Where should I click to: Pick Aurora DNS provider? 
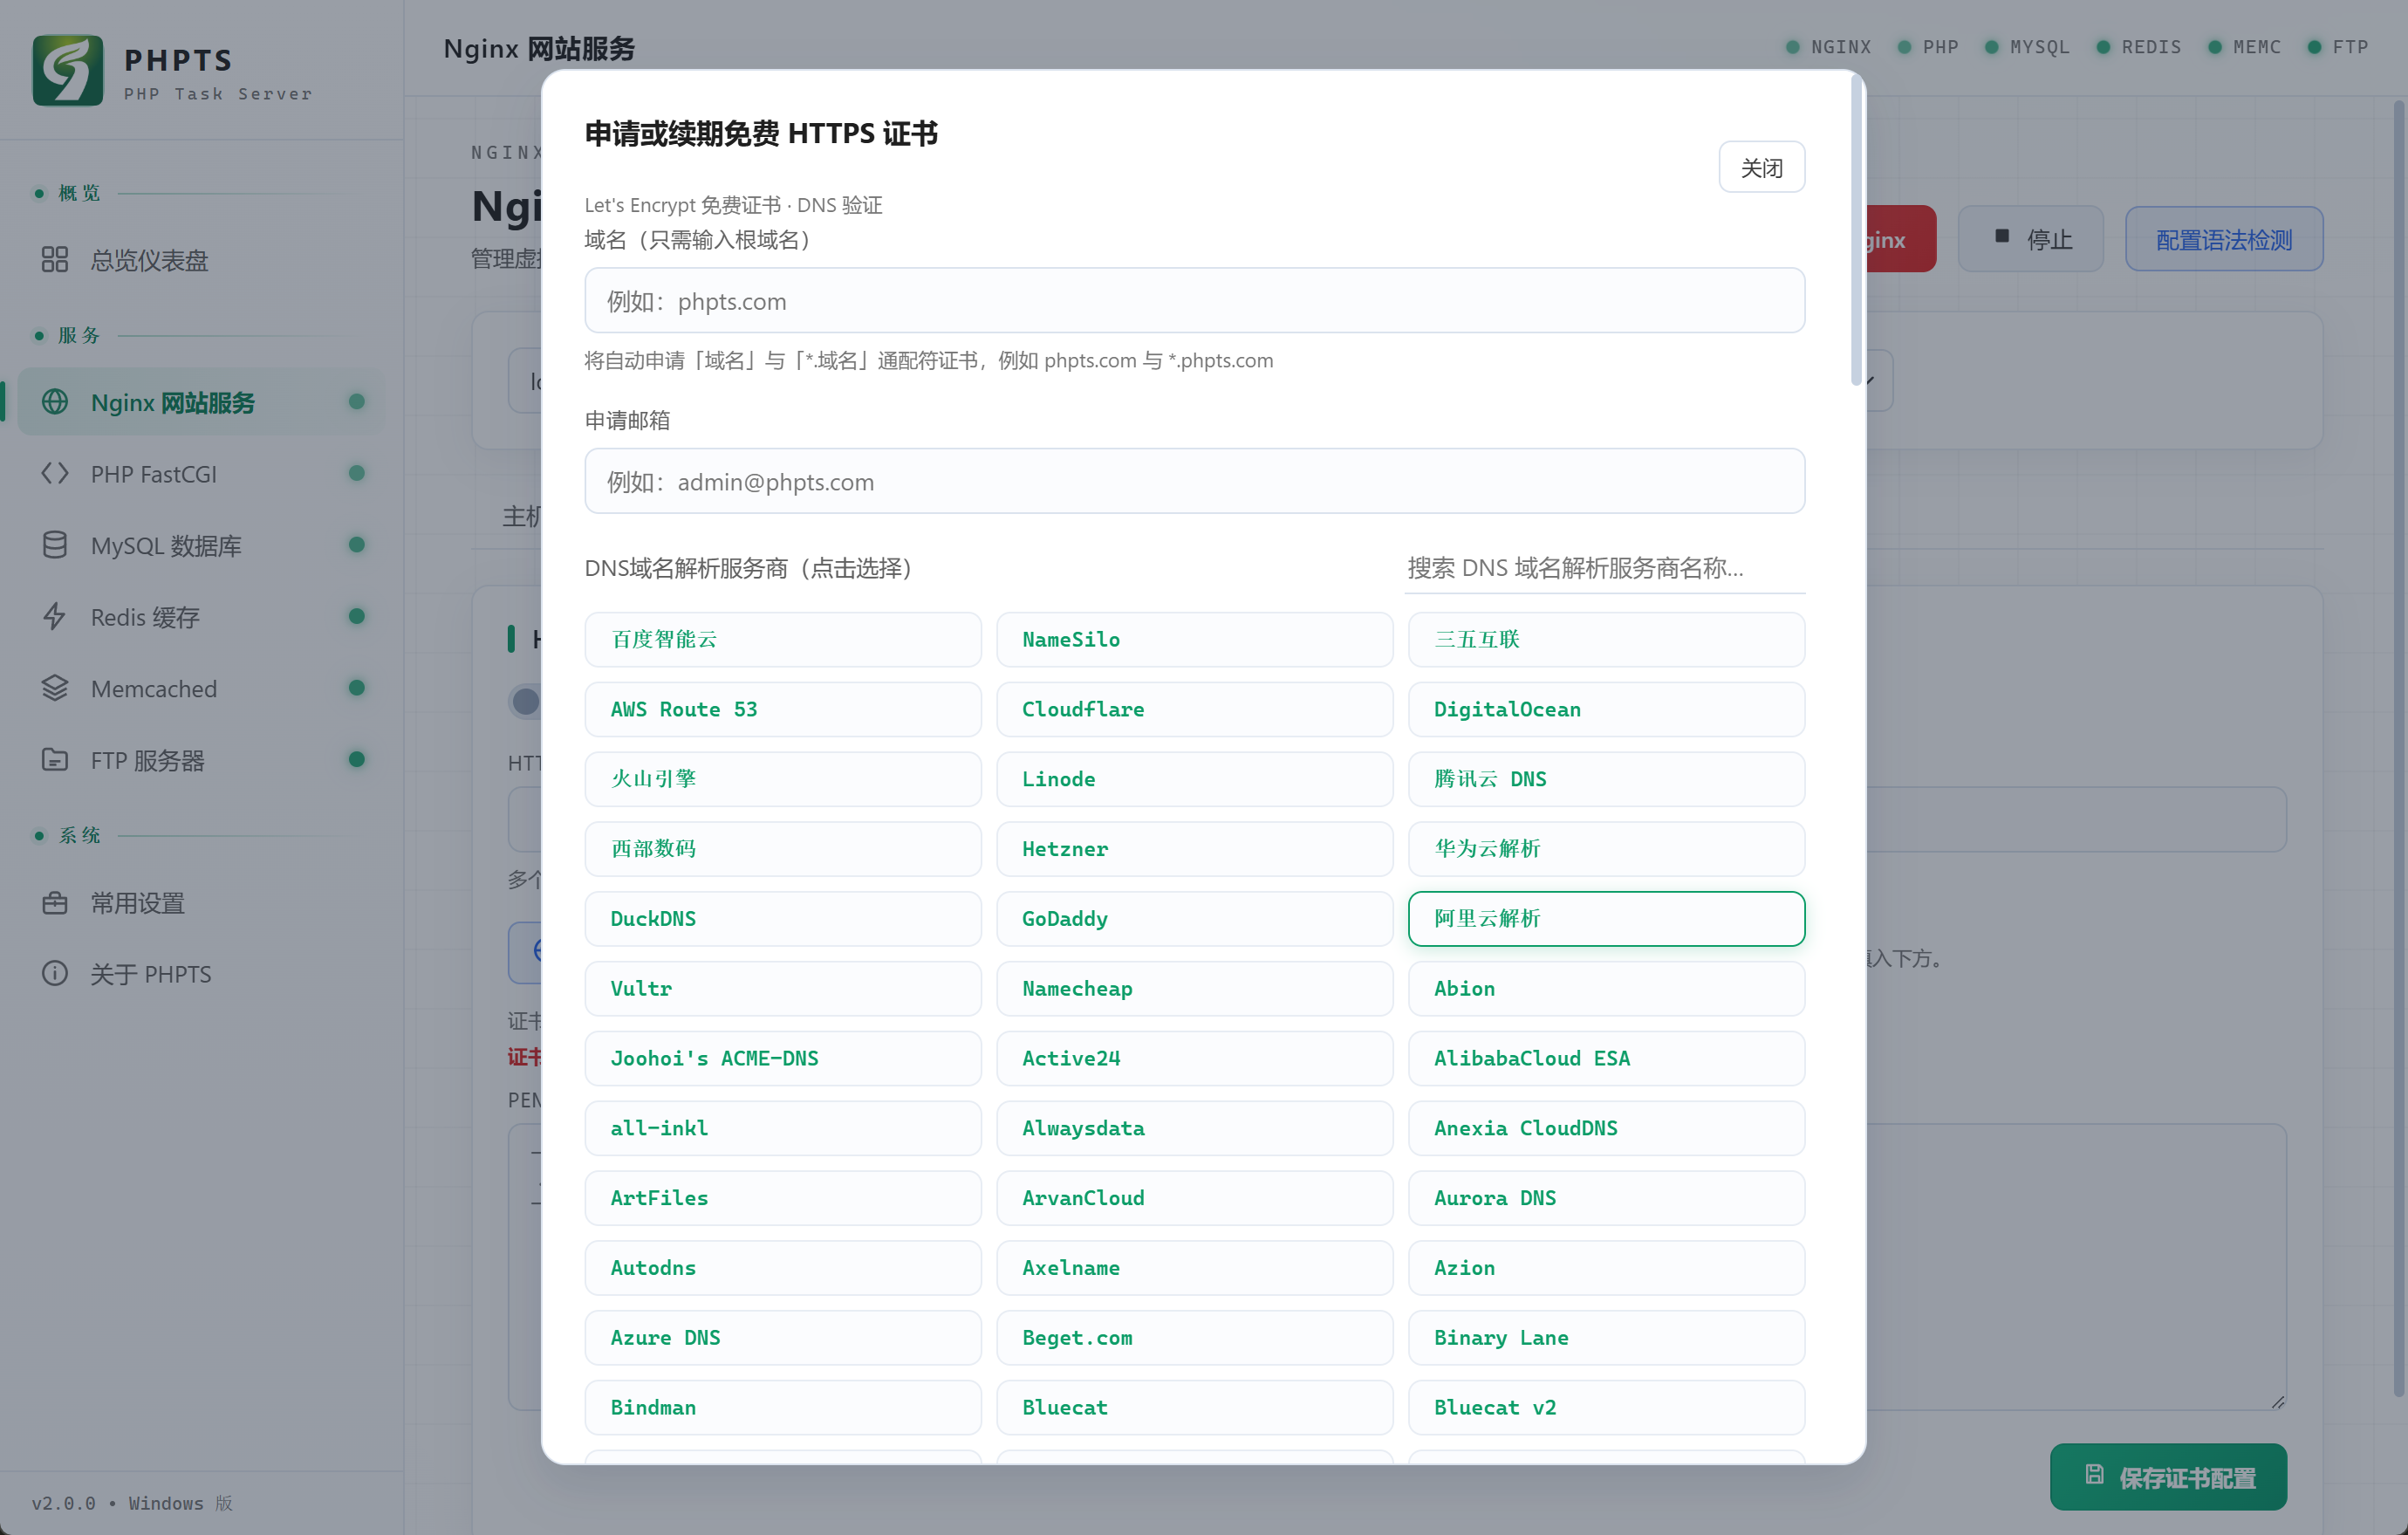coord(1606,1198)
